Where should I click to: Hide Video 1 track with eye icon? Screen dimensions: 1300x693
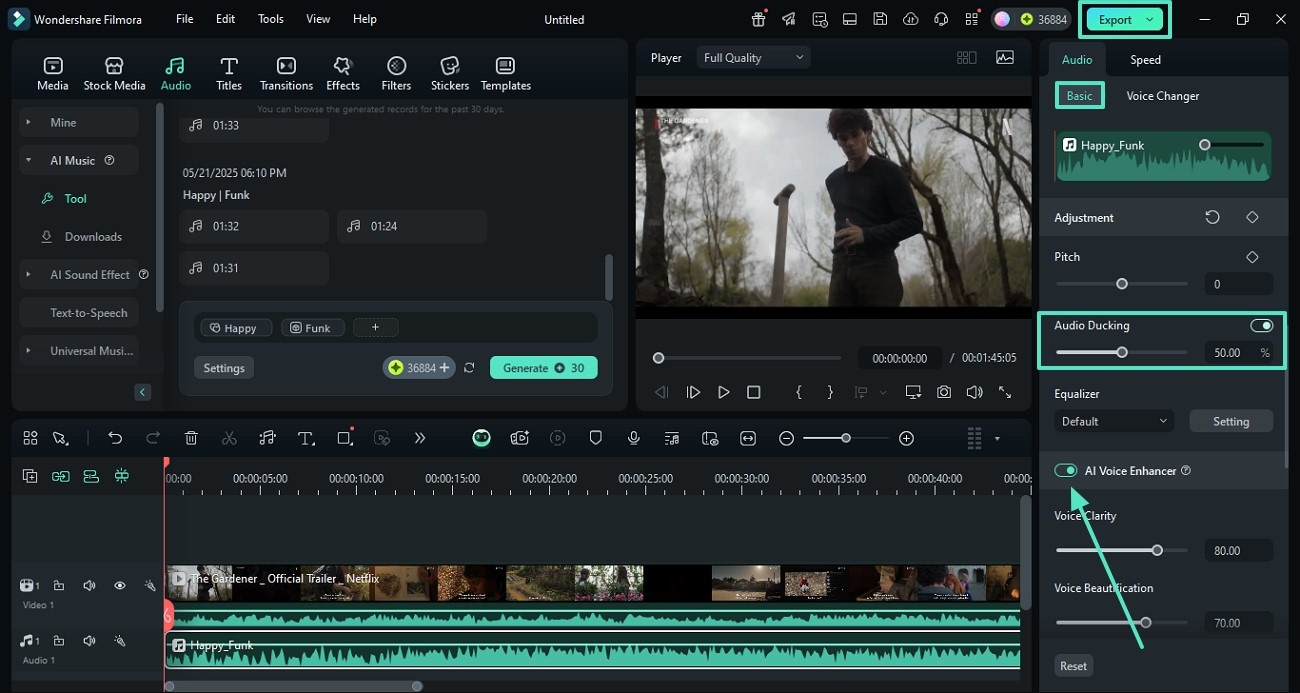click(x=119, y=585)
